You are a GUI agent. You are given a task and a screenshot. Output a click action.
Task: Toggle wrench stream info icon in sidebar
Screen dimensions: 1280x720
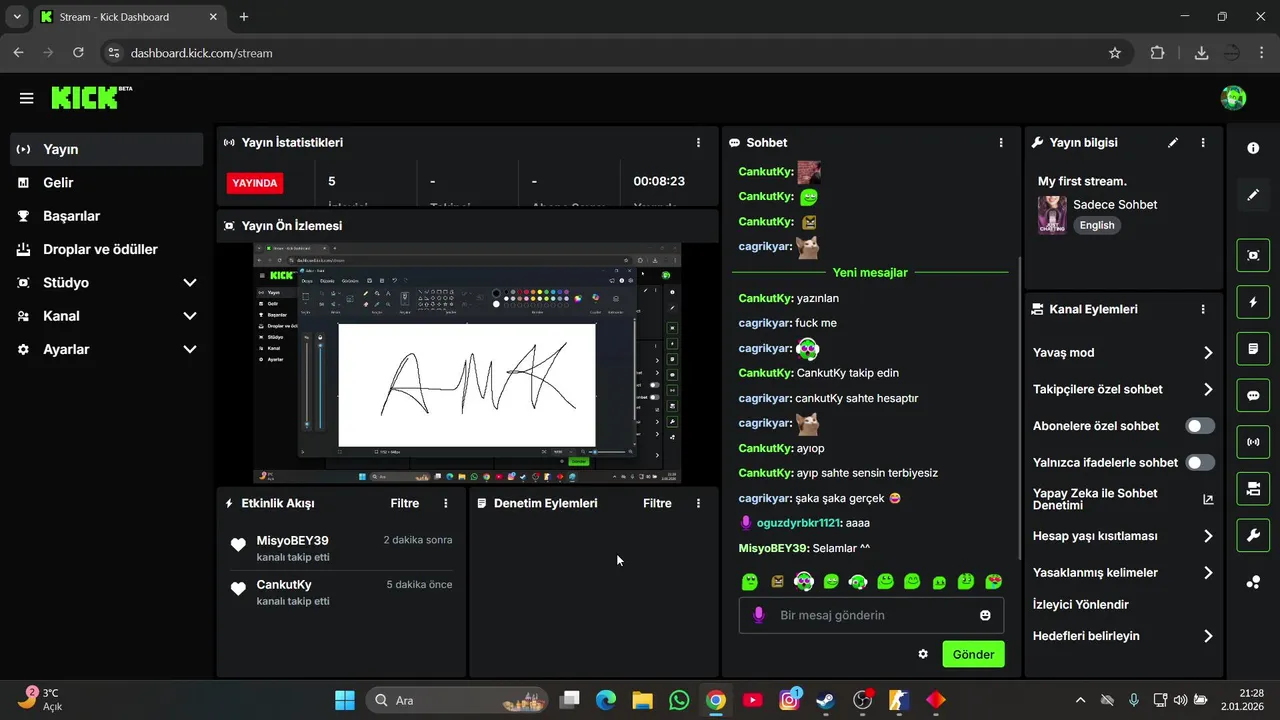coord(1253,536)
